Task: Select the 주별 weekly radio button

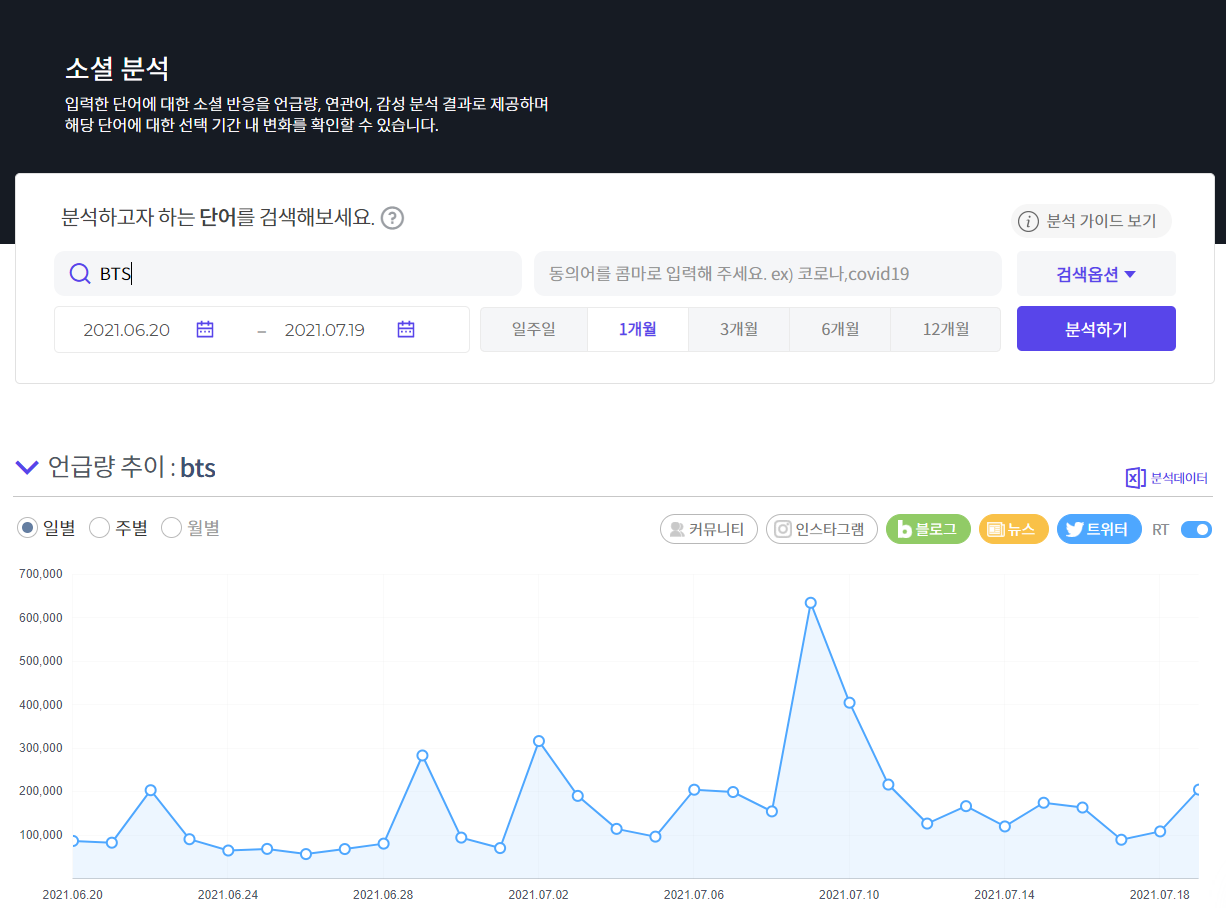Action: 99,528
